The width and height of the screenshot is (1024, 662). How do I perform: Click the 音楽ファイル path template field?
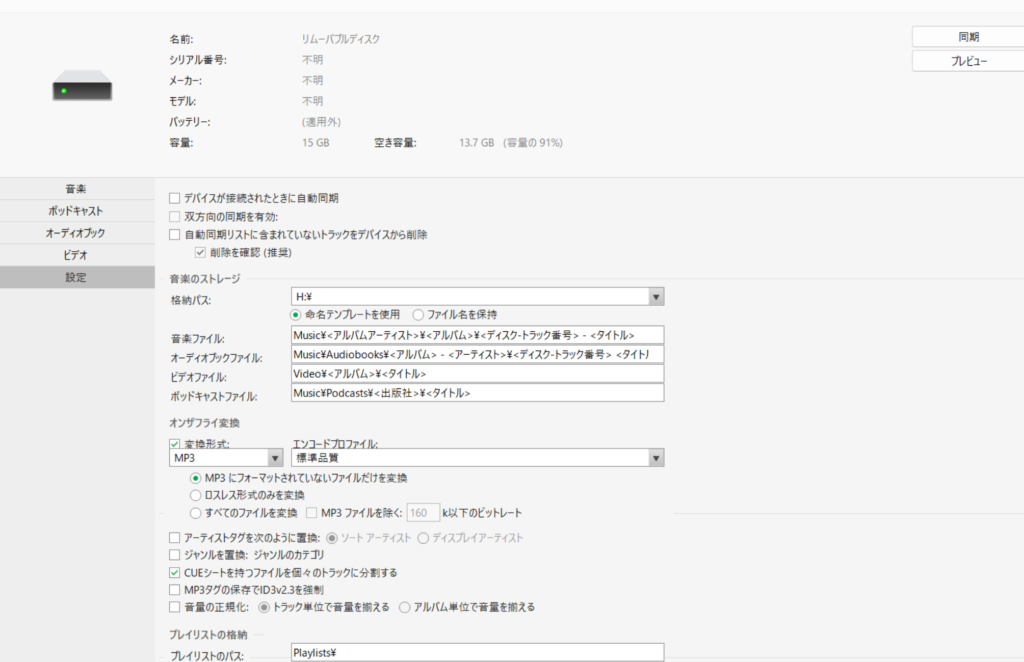tap(477, 336)
